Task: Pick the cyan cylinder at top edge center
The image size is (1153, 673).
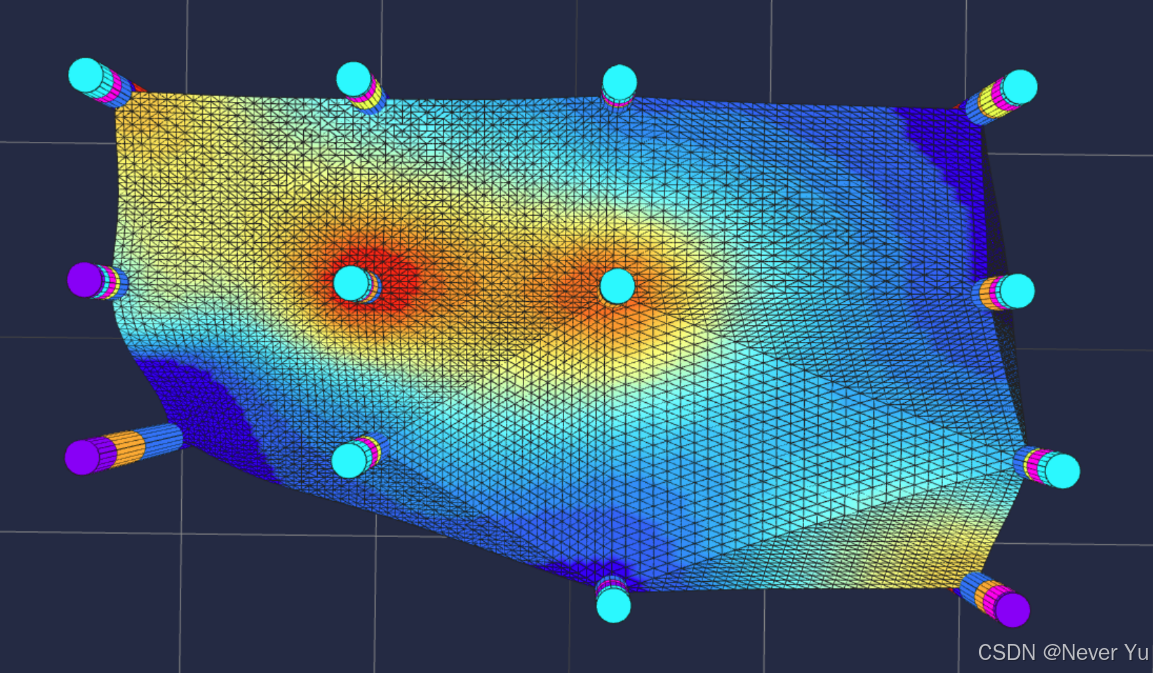Action: [619, 87]
